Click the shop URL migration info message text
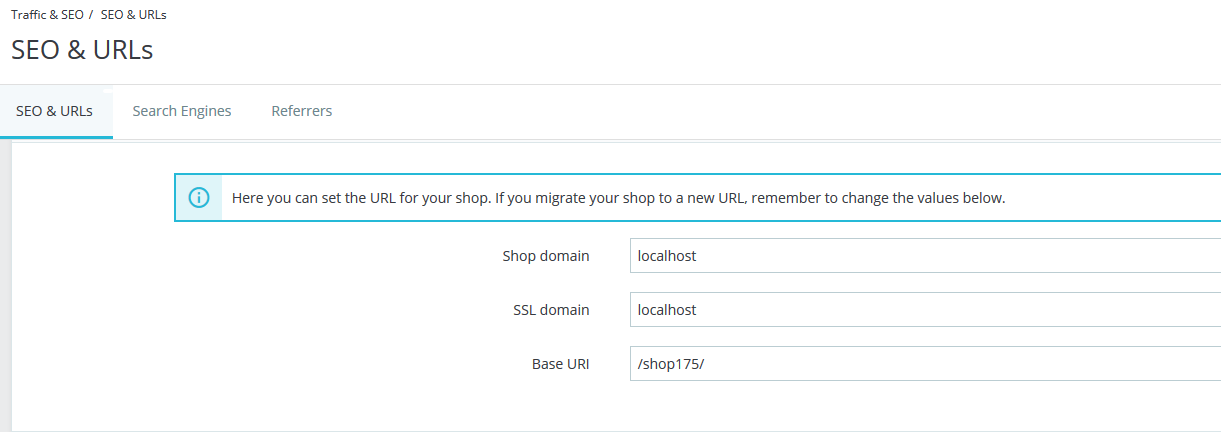 tap(618, 198)
